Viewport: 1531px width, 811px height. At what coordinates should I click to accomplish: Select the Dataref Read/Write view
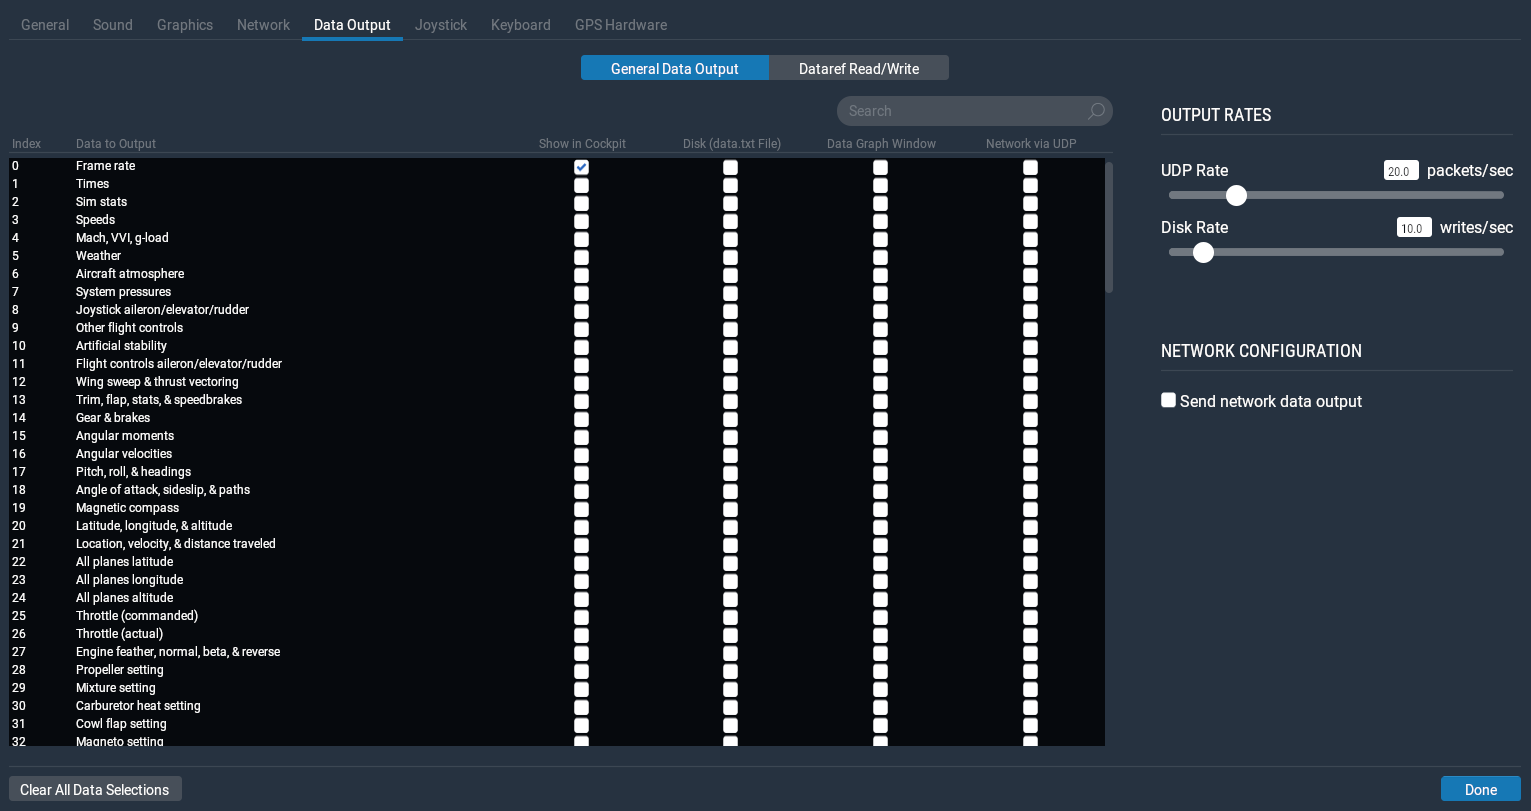click(x=858, y=68)
